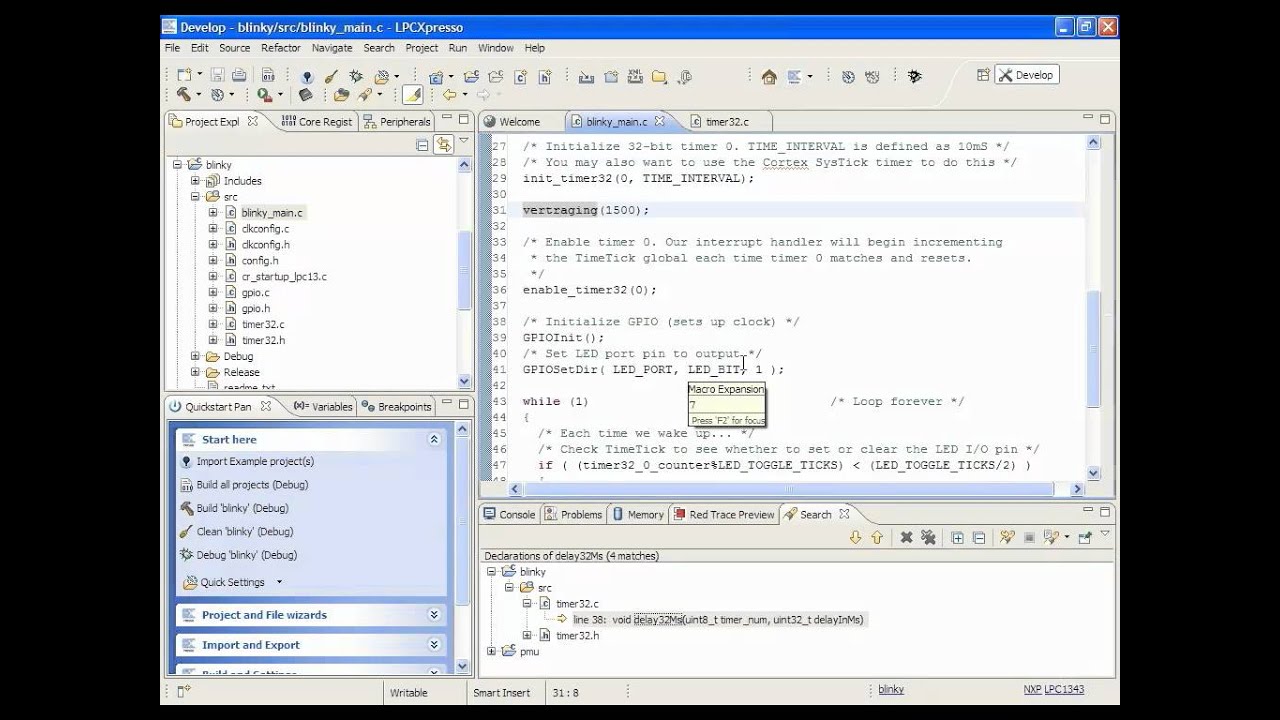
Task: Click Import Example project(s) link
Action: click(254, 461)
